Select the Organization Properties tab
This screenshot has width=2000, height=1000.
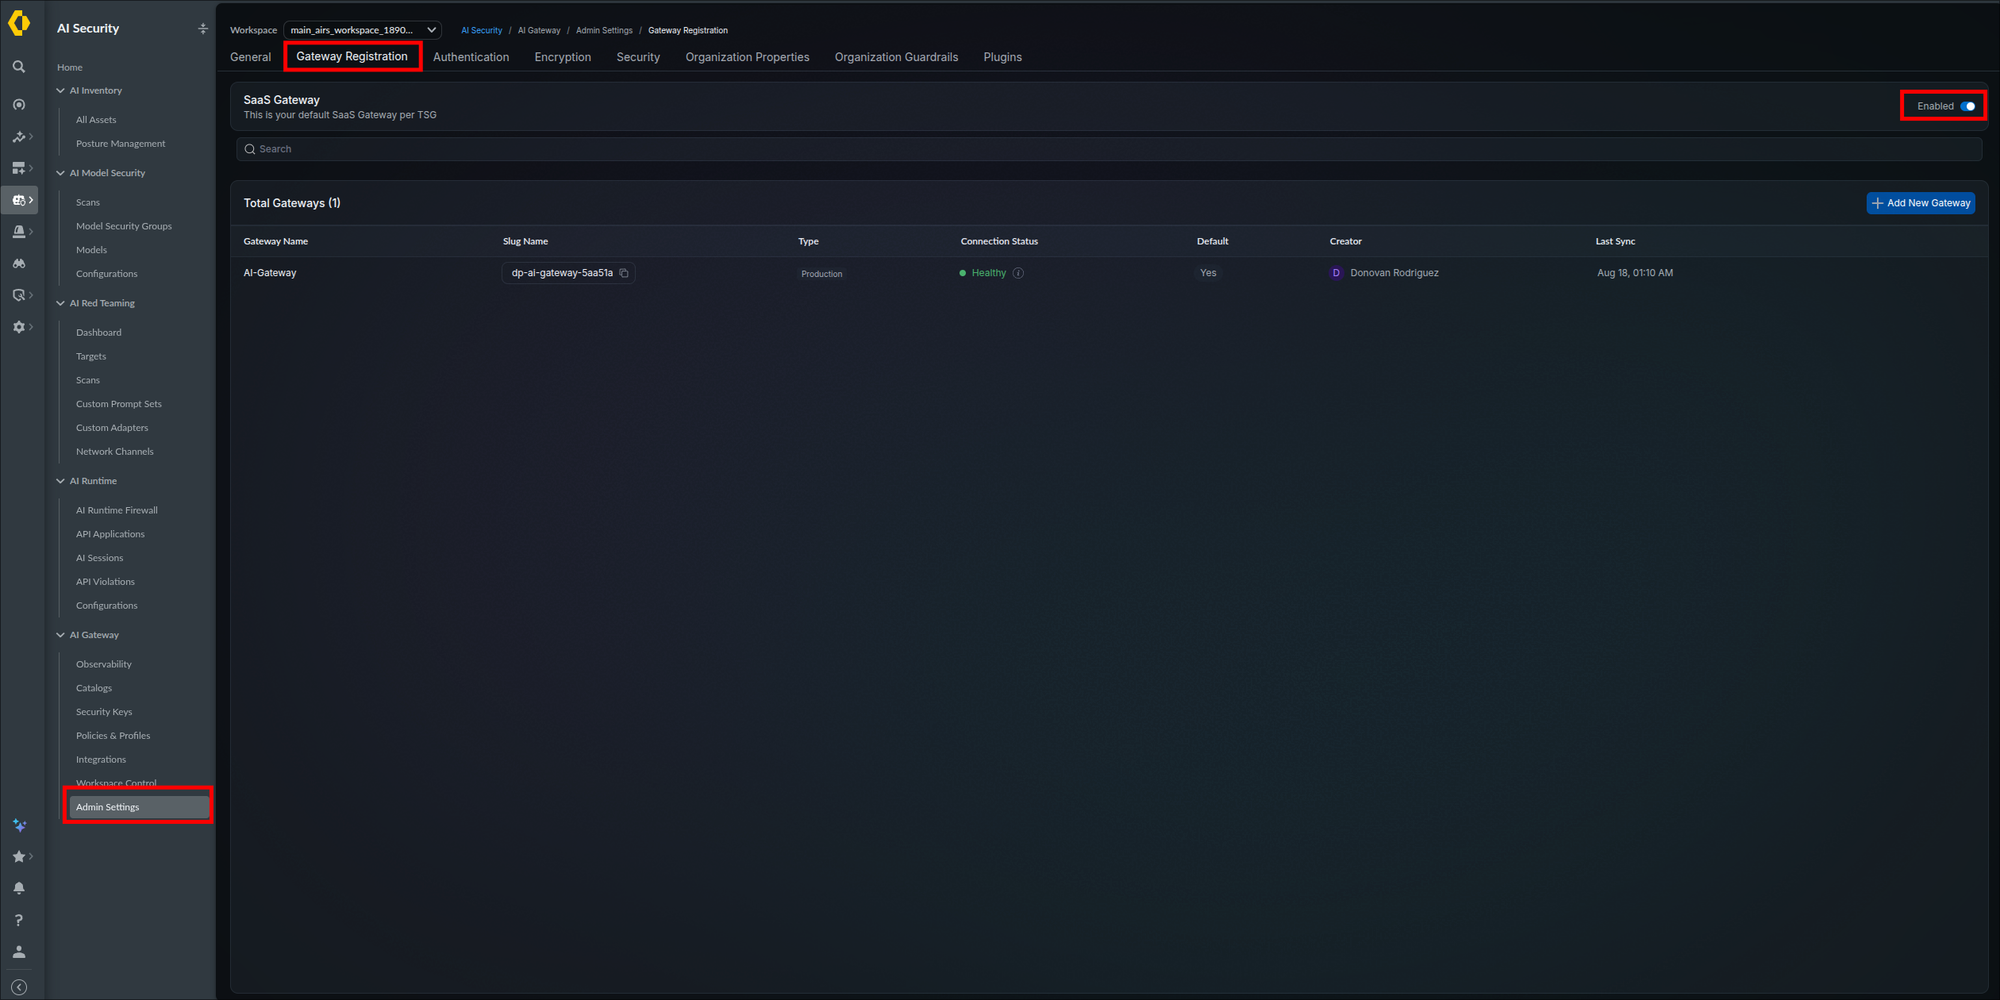747,57
